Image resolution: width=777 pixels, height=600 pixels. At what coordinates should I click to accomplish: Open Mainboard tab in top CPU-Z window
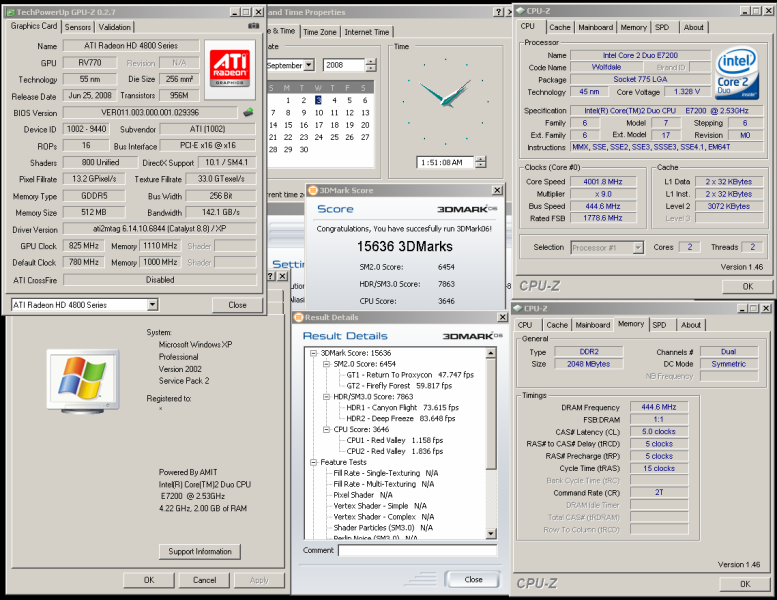point(596,27)
